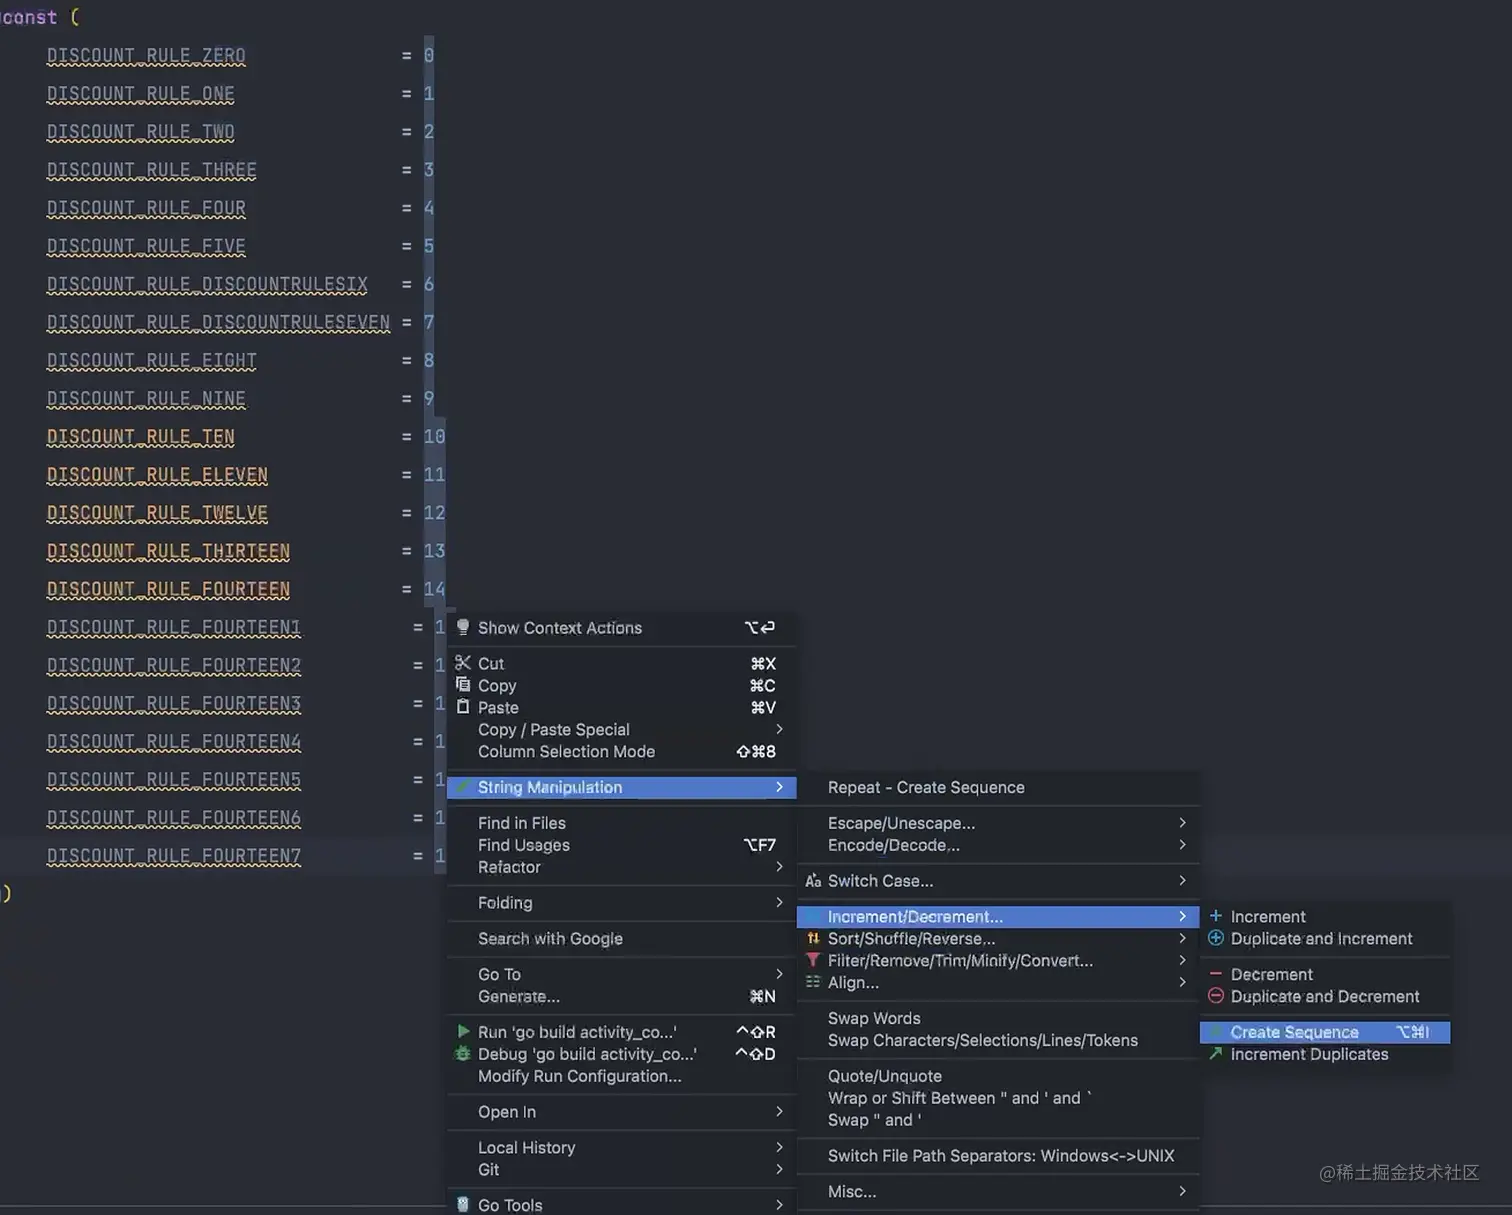Click the minus icon beside Decrement

pyautogui.click(x=1216, y=974)
